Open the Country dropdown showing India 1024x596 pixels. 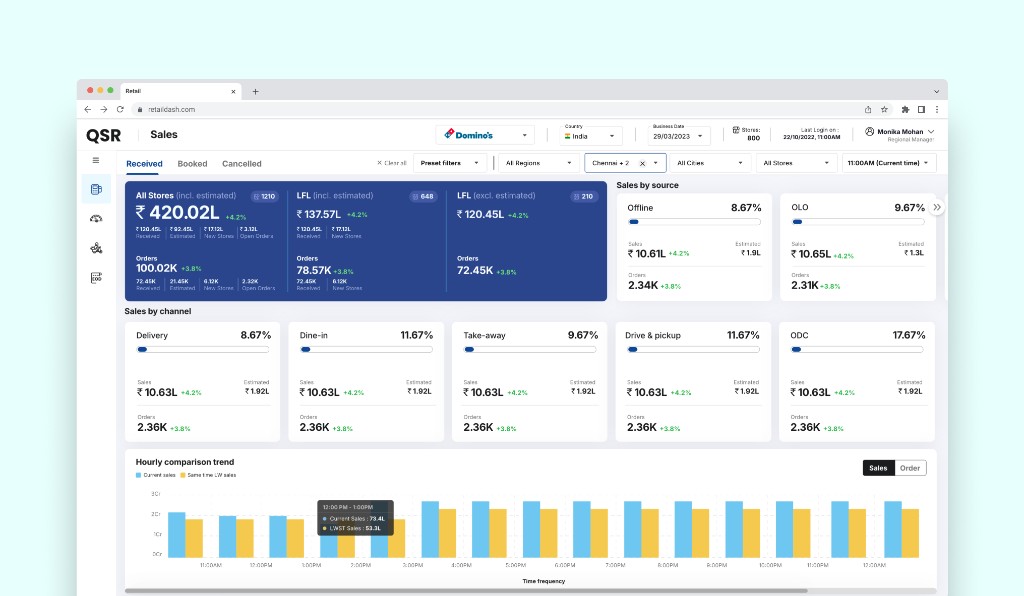[x=589, y=134]
